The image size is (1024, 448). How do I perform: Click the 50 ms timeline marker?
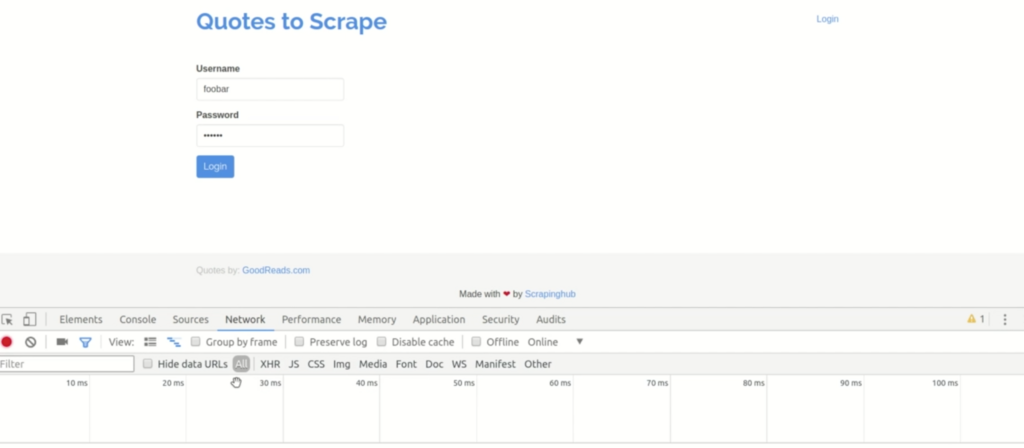coord(464,383)
